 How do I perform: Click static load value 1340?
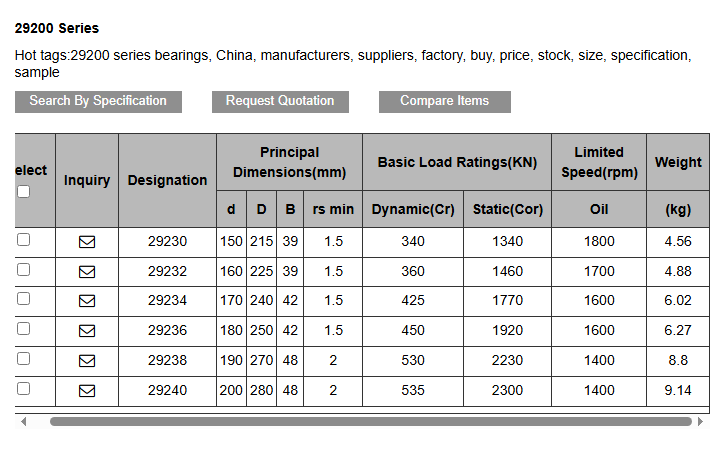(508, 242)
